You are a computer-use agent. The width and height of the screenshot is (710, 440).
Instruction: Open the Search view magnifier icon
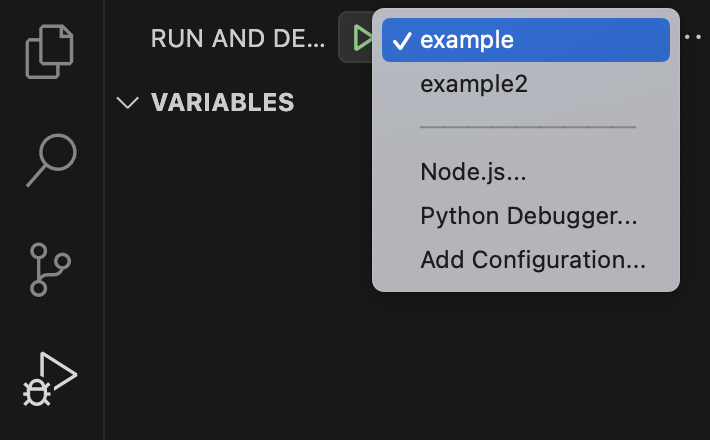(51, 160)
